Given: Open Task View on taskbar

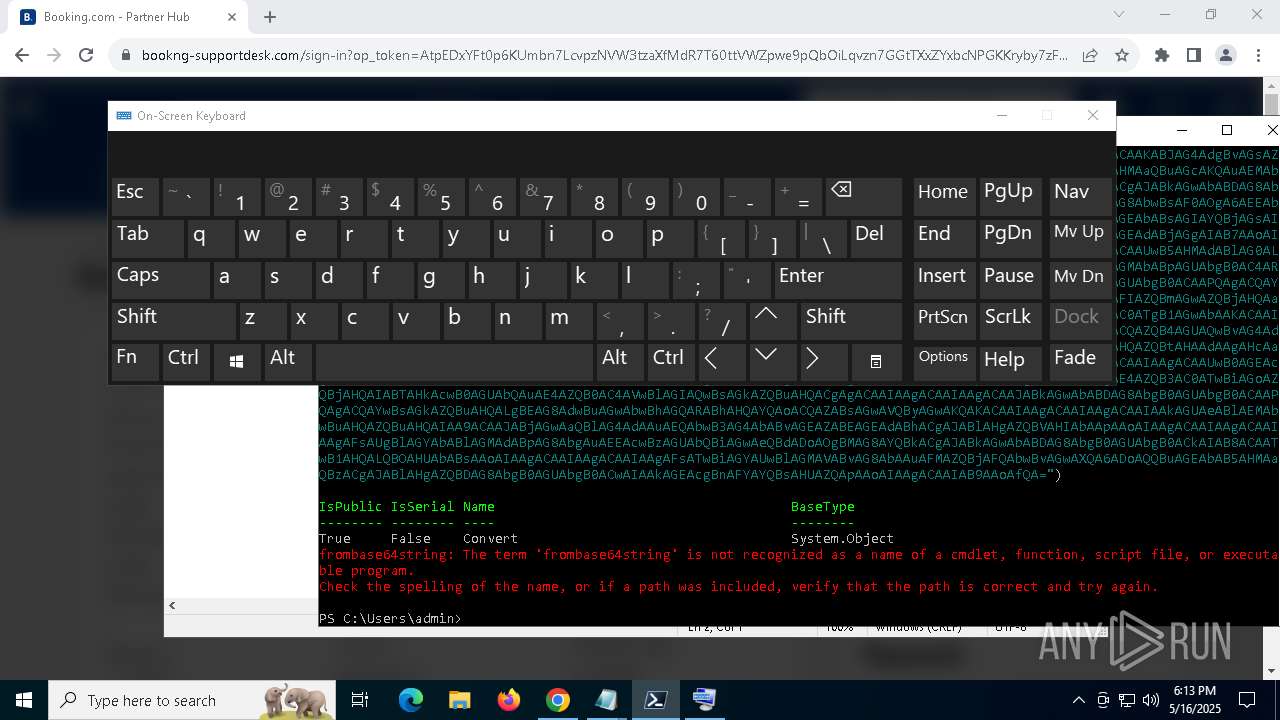Looking at the screenshot, I should 361,700.
